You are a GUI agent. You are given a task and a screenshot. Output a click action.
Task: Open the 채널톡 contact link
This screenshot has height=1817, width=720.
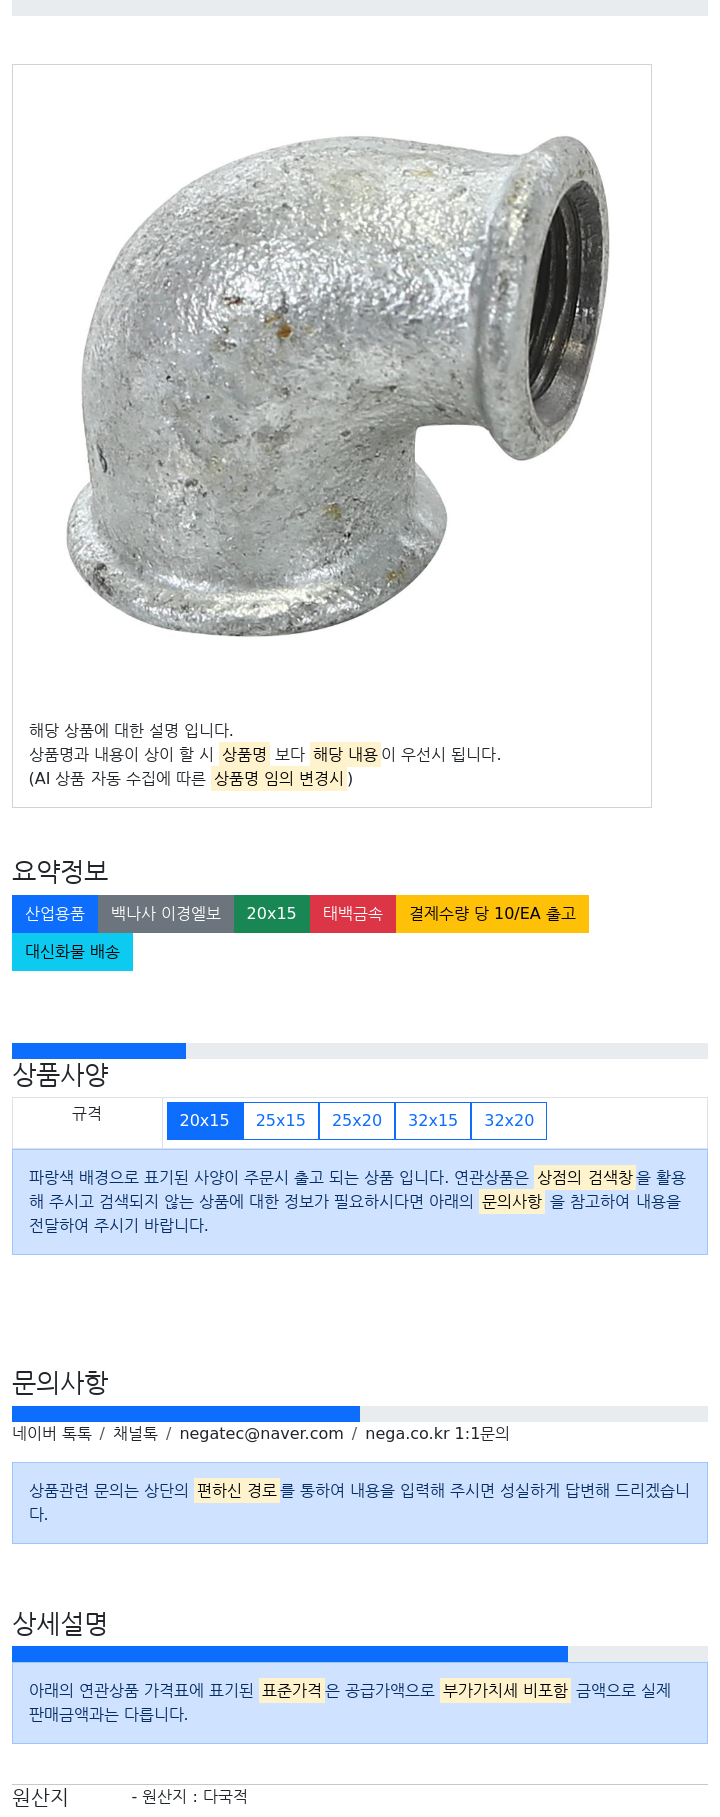[x=135, y=1433]
